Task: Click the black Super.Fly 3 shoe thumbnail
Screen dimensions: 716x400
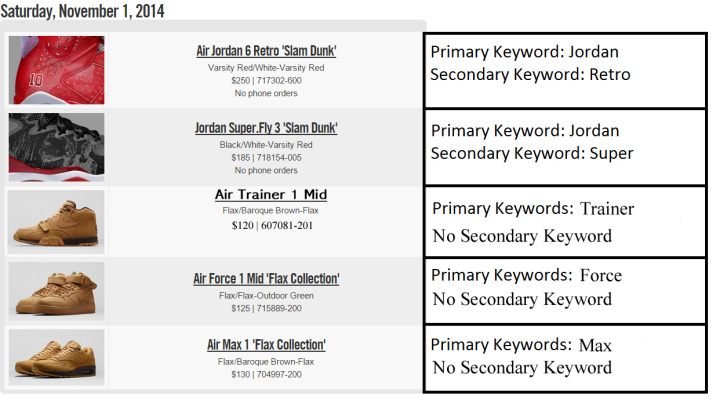Action: coord(56,147)
